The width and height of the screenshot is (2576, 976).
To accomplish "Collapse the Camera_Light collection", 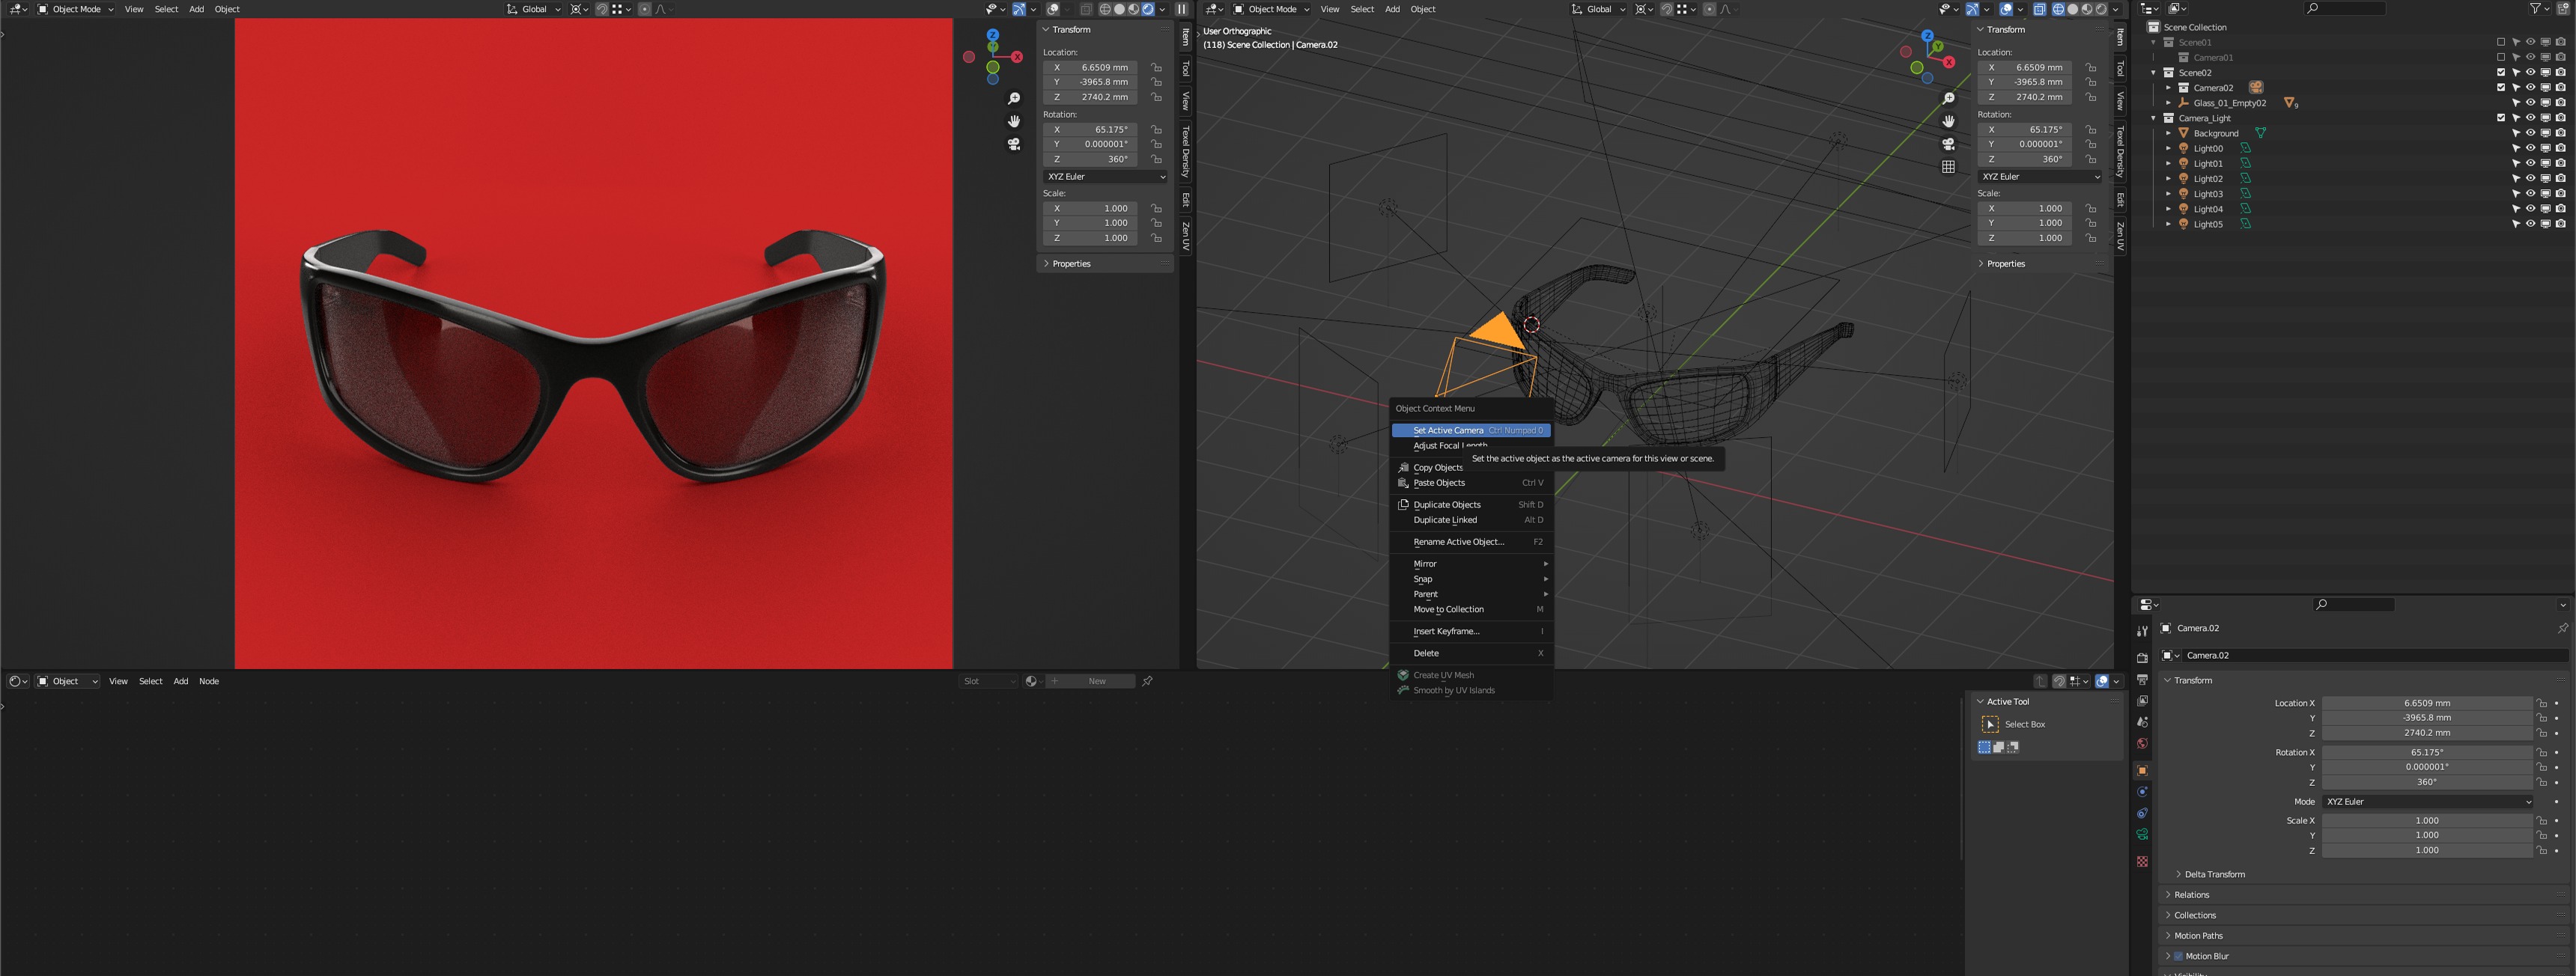I will [2153, 118].
